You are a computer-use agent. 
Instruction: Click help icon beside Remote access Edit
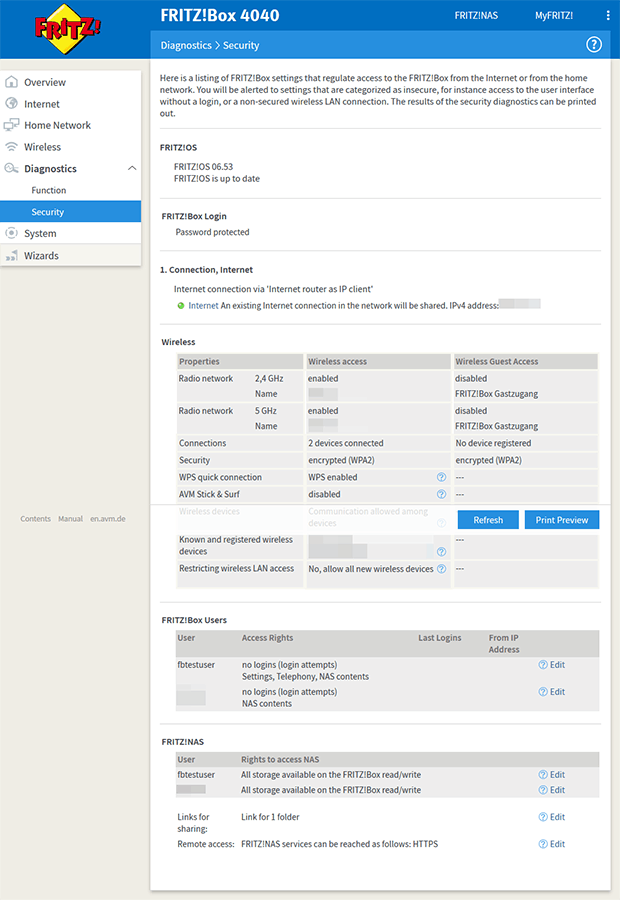543,844
